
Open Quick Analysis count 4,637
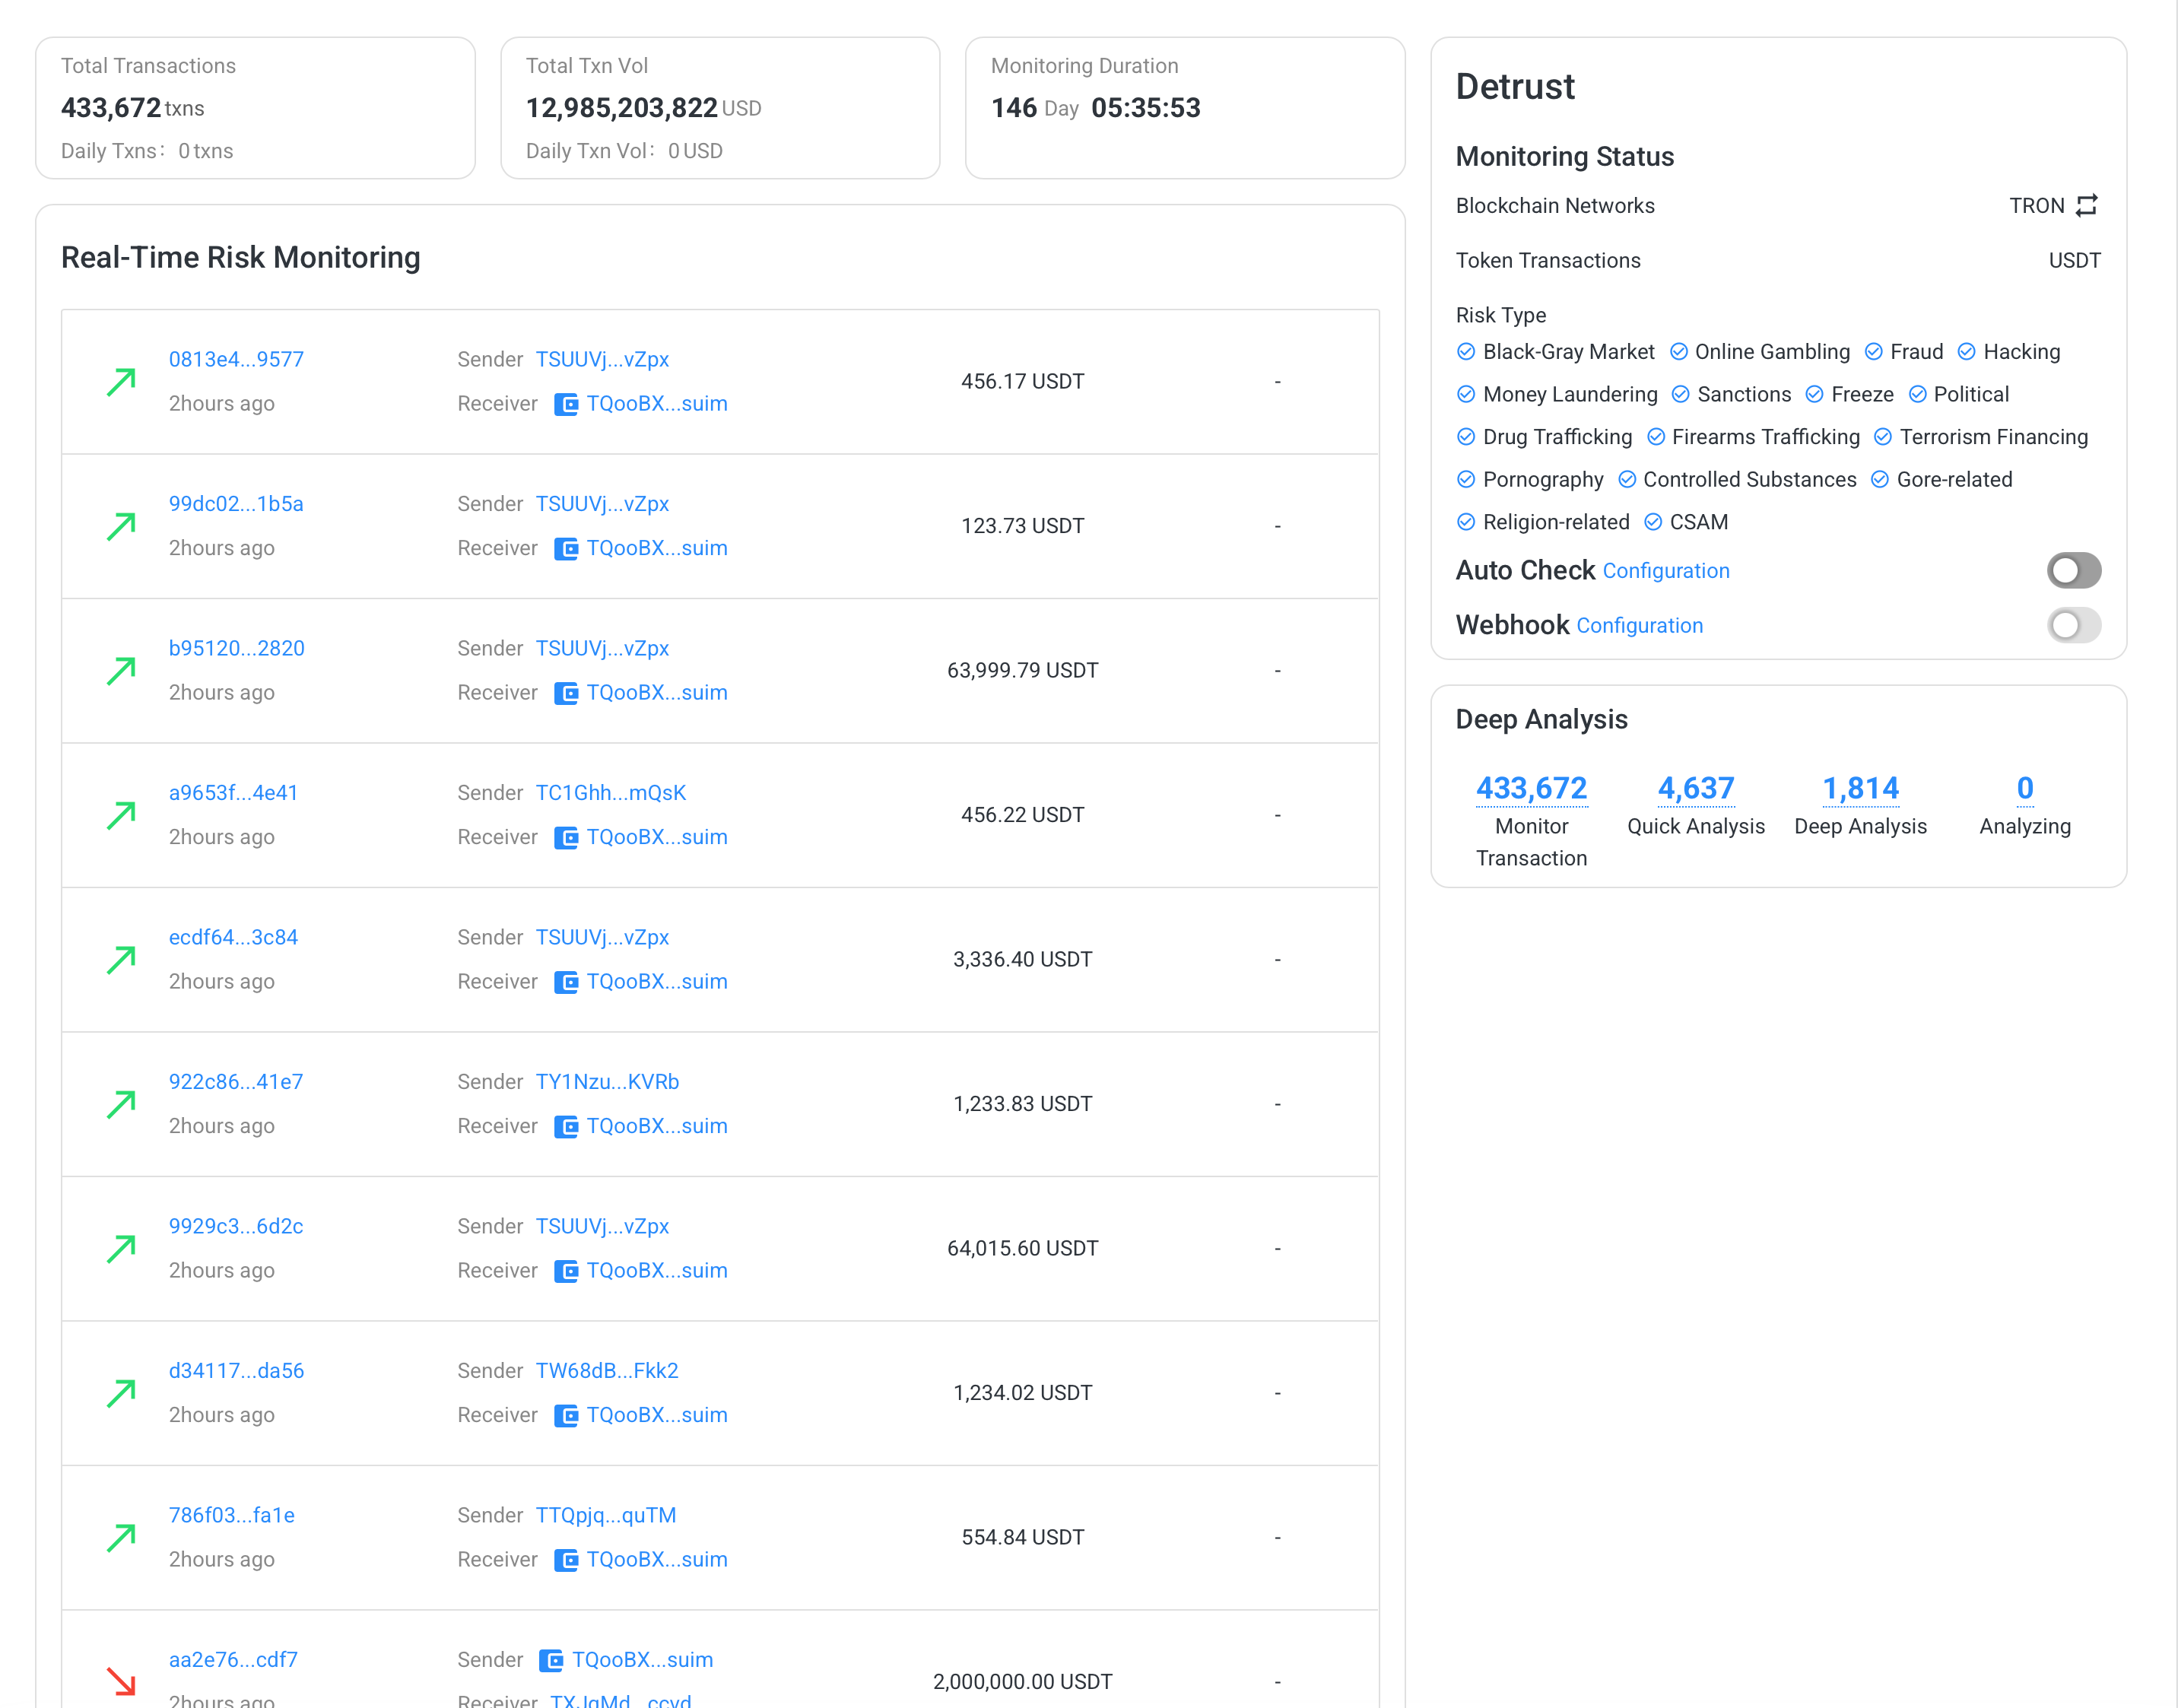click(1695, 789)
